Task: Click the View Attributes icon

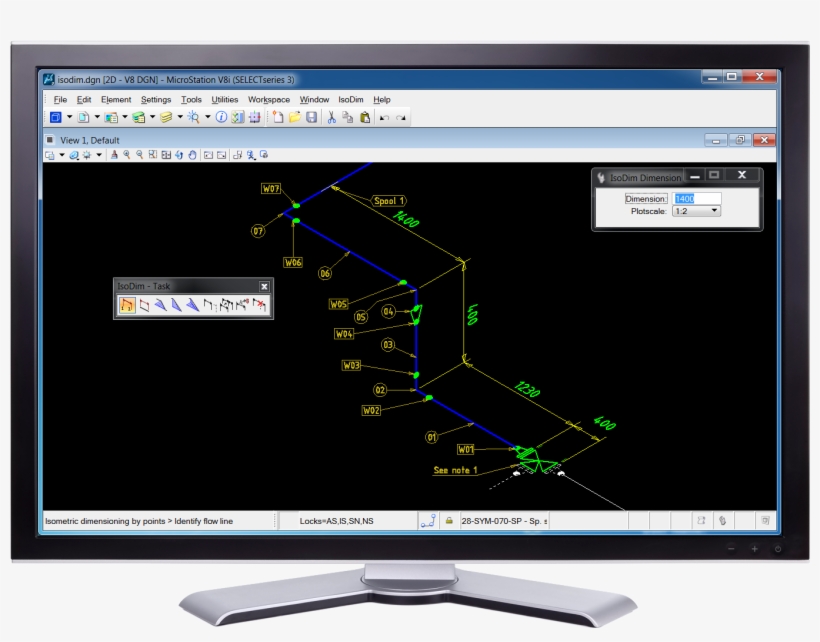Action: point(50,155)
